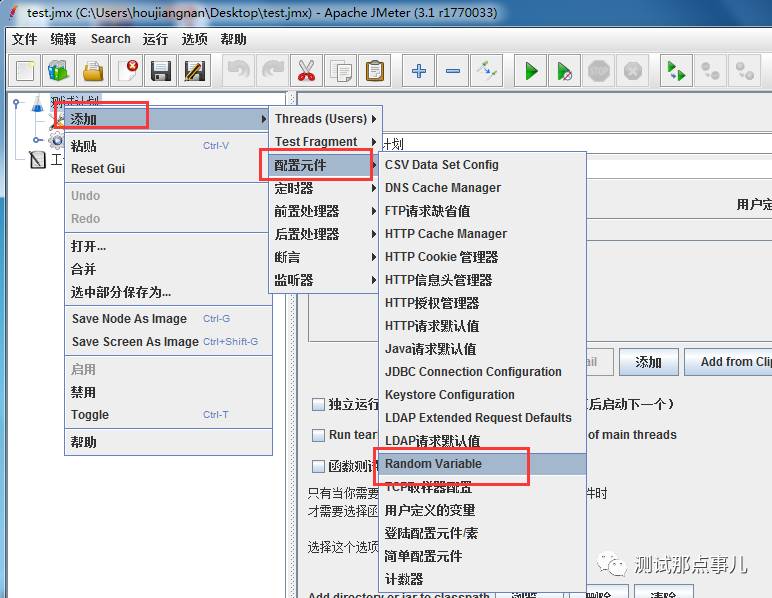Screen dimensions: 772x598
Task: Click the Collapse All minus icon
Action: (452, 71)
